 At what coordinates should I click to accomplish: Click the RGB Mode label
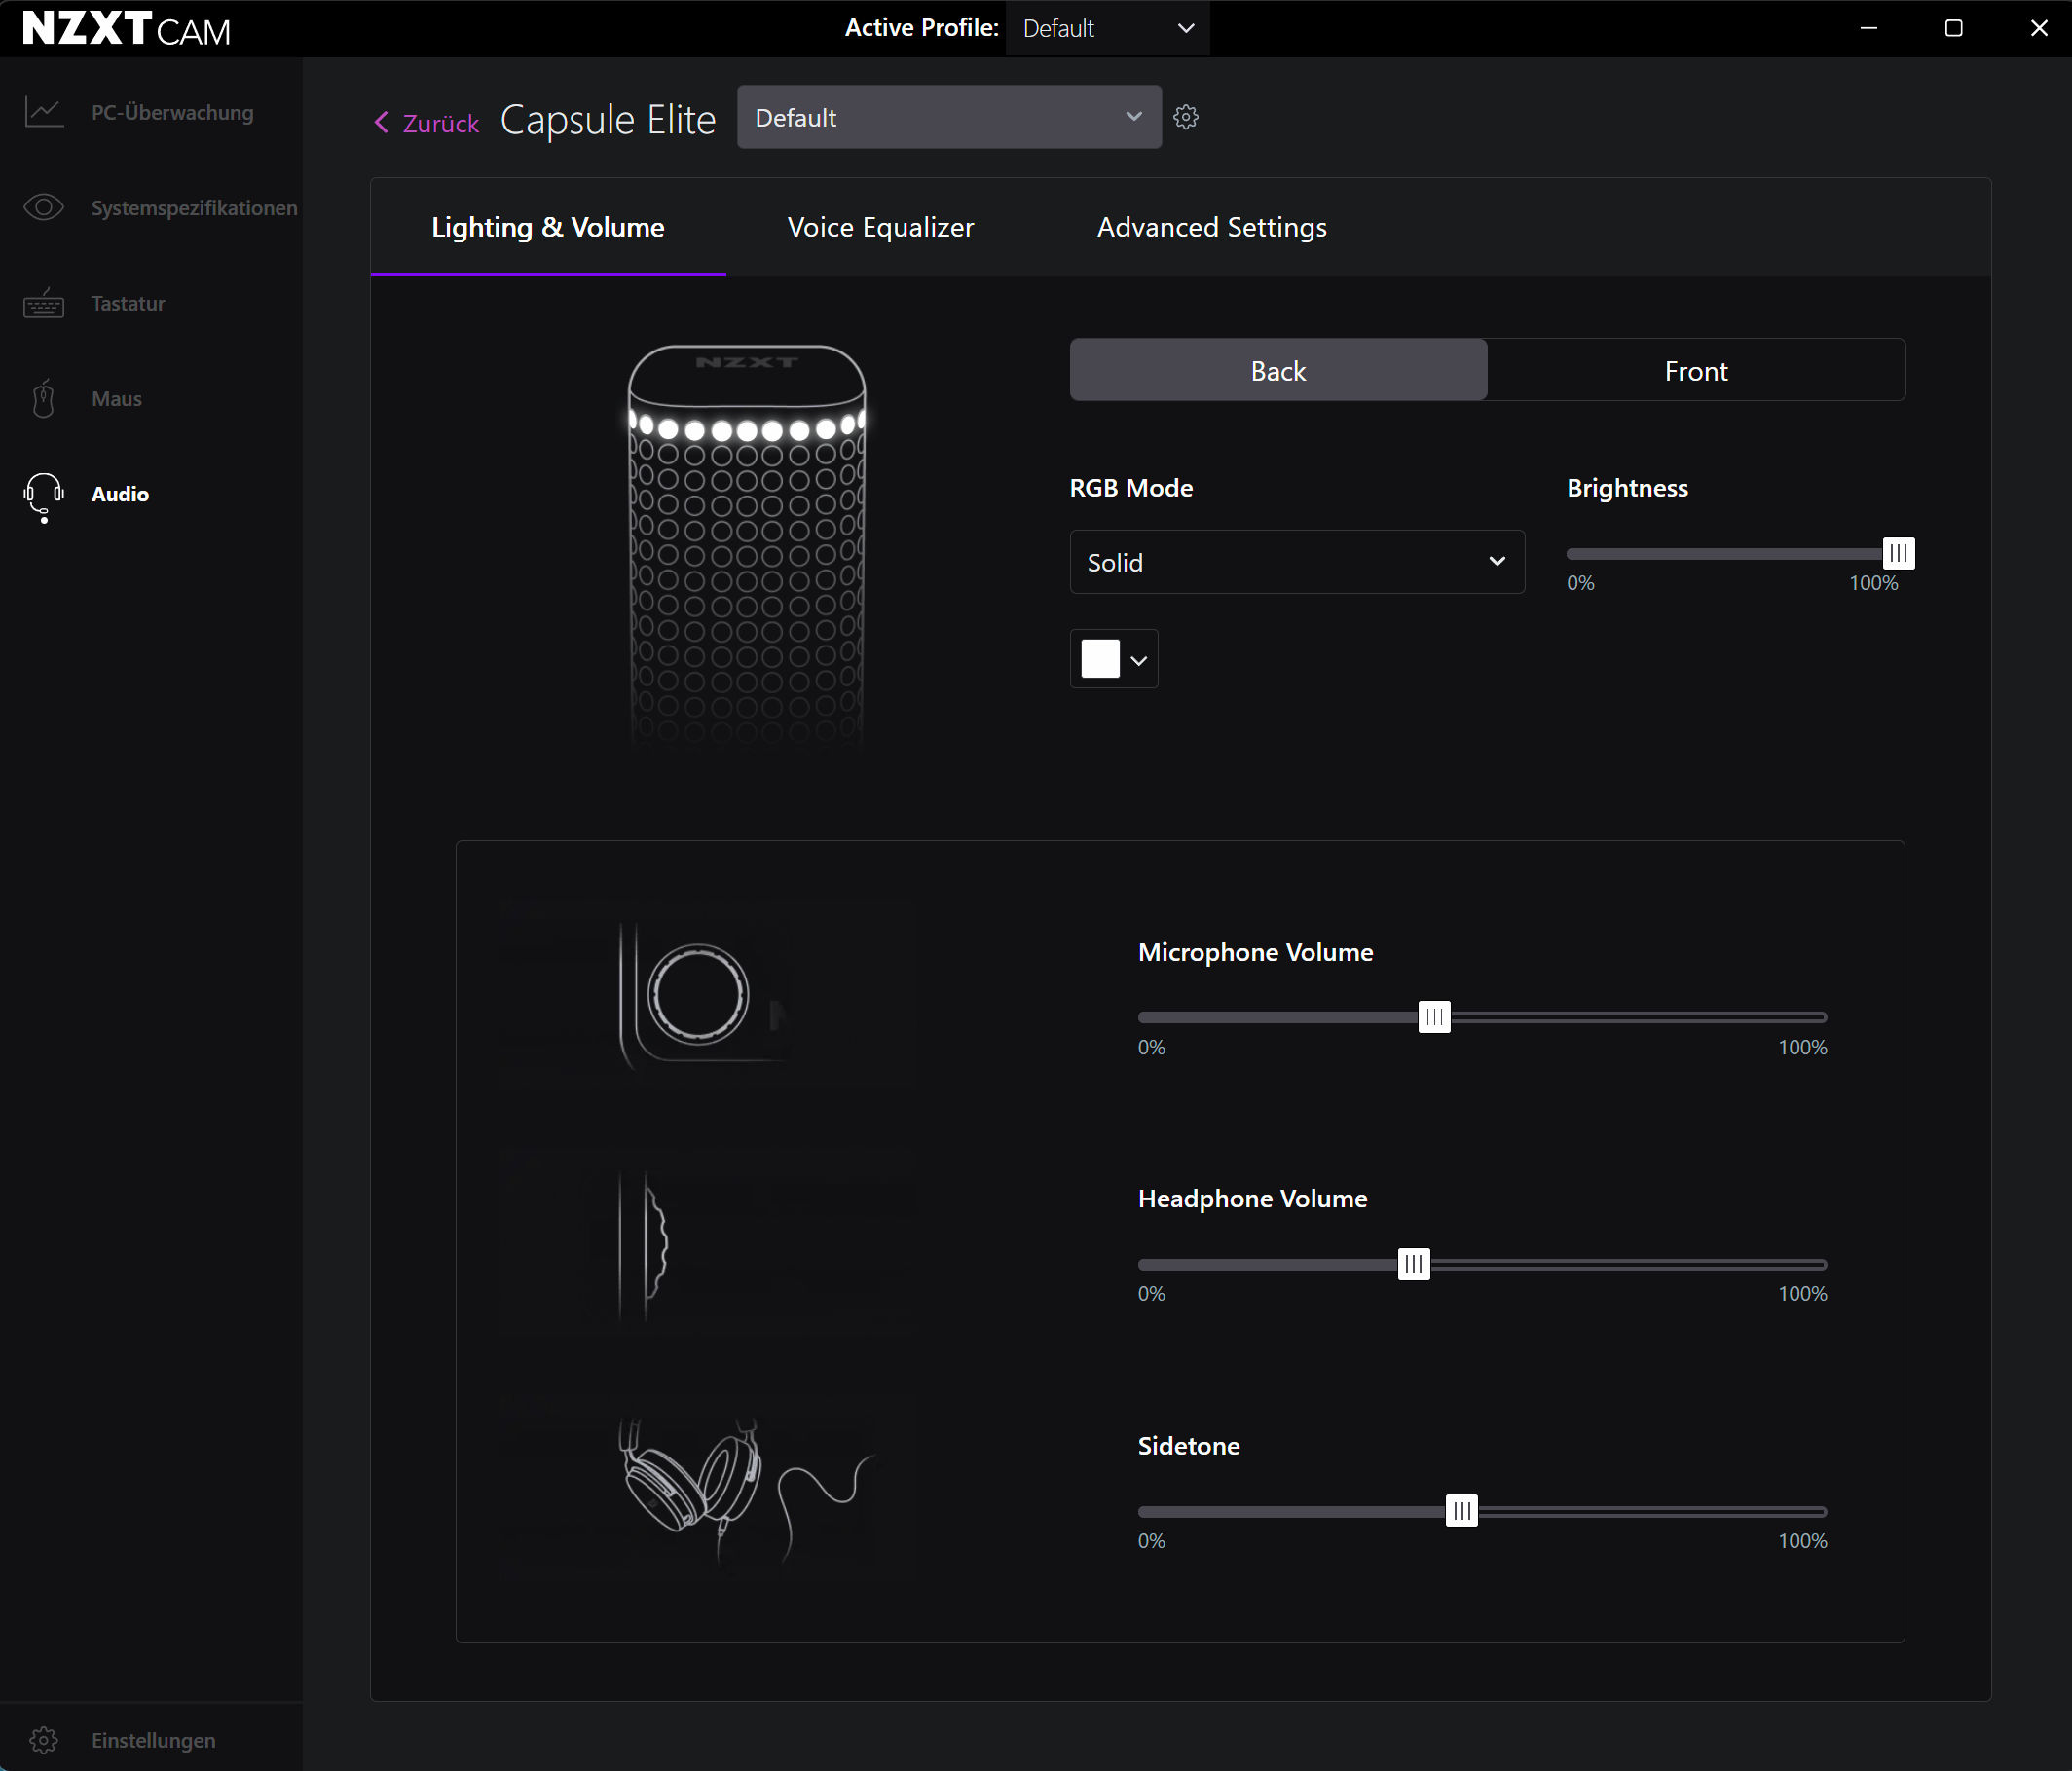(x=1131, y=488)
